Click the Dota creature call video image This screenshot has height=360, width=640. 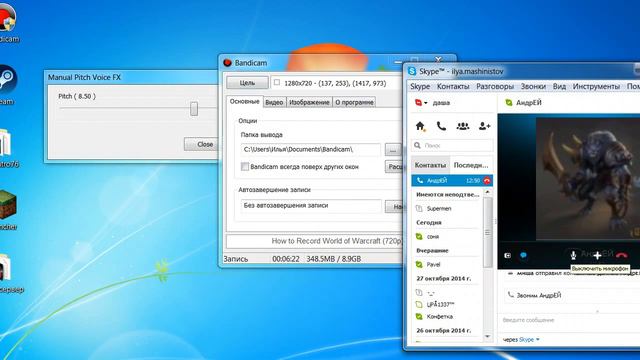click(x=588, y=179)
